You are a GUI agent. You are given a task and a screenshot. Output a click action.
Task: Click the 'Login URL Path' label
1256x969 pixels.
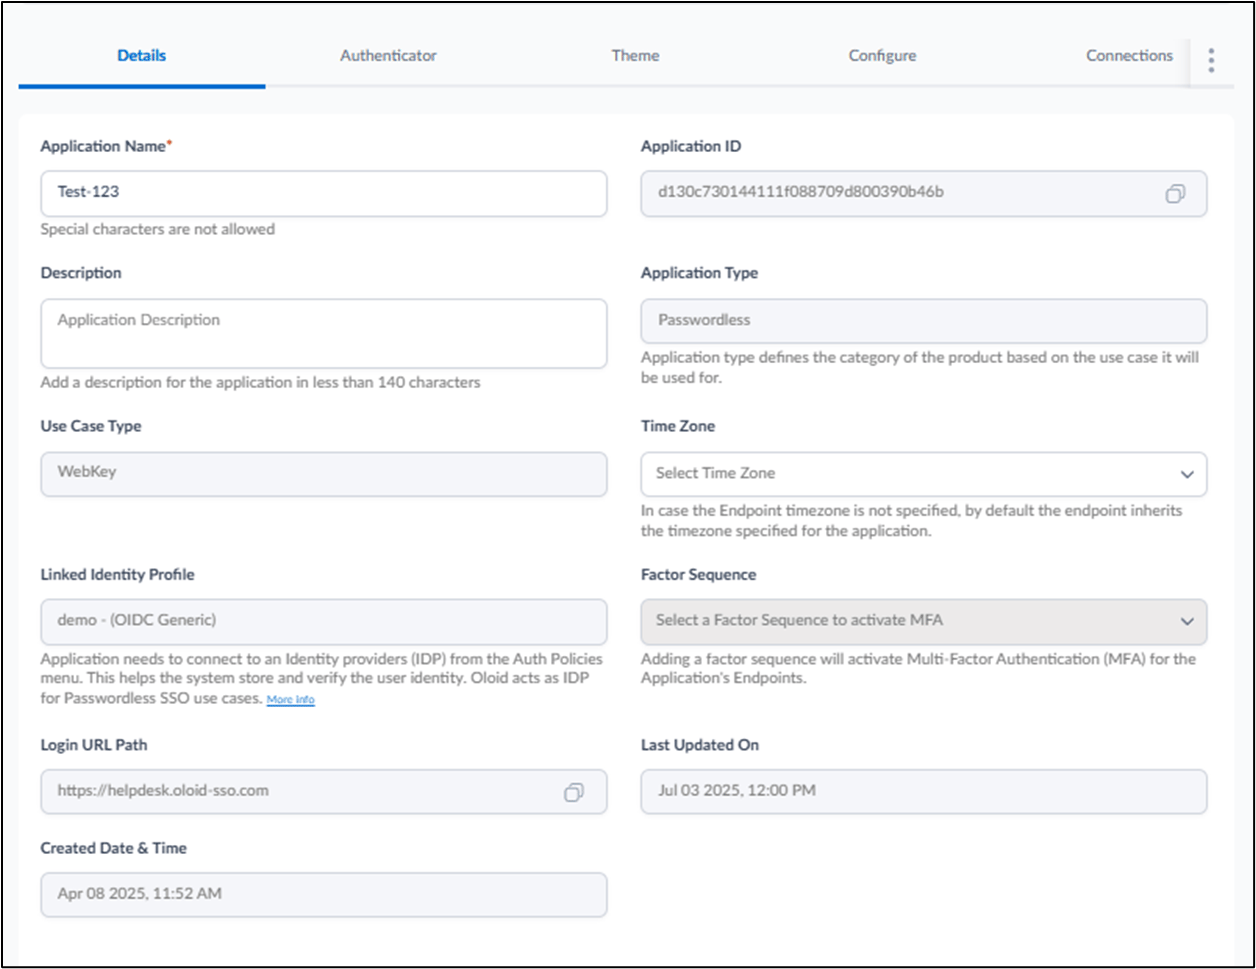point(94,745)
